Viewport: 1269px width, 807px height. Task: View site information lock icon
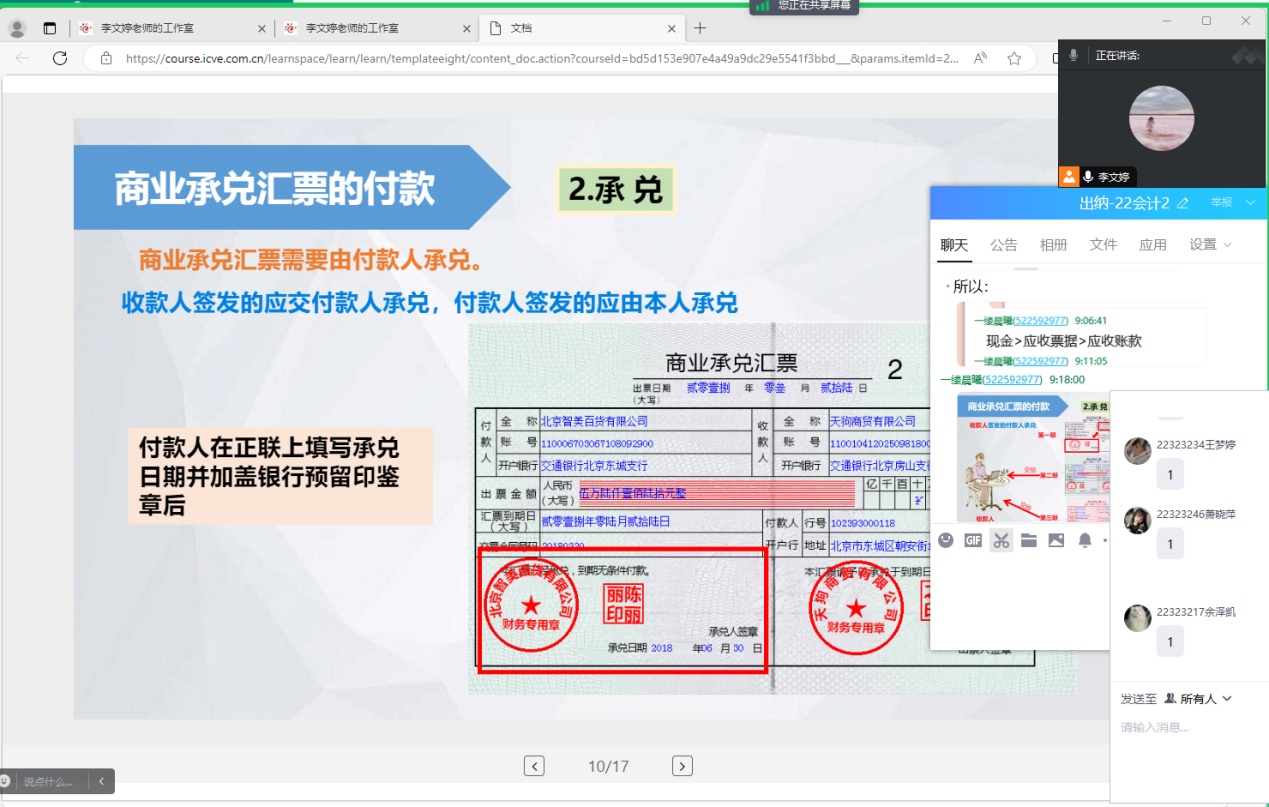107,58
